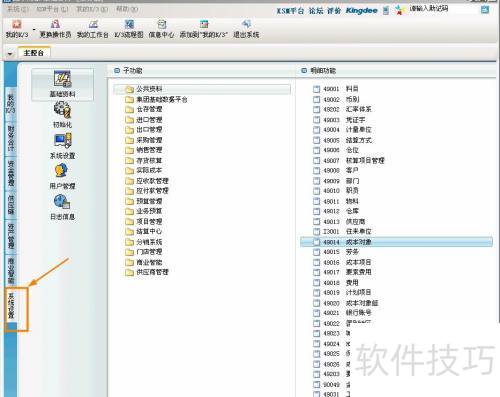Click the 明细功能 panel header icon
The image size is (500, 397).
coord(304,71)
